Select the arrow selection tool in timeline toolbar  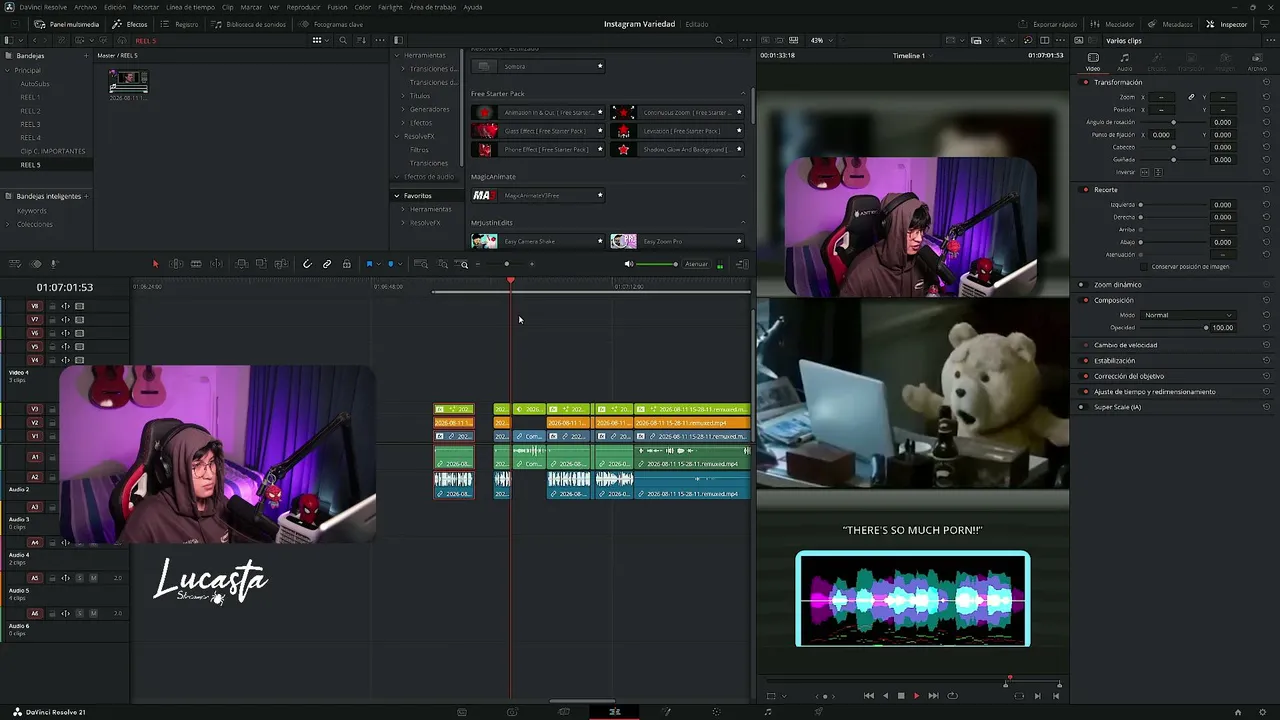point(155,264)
